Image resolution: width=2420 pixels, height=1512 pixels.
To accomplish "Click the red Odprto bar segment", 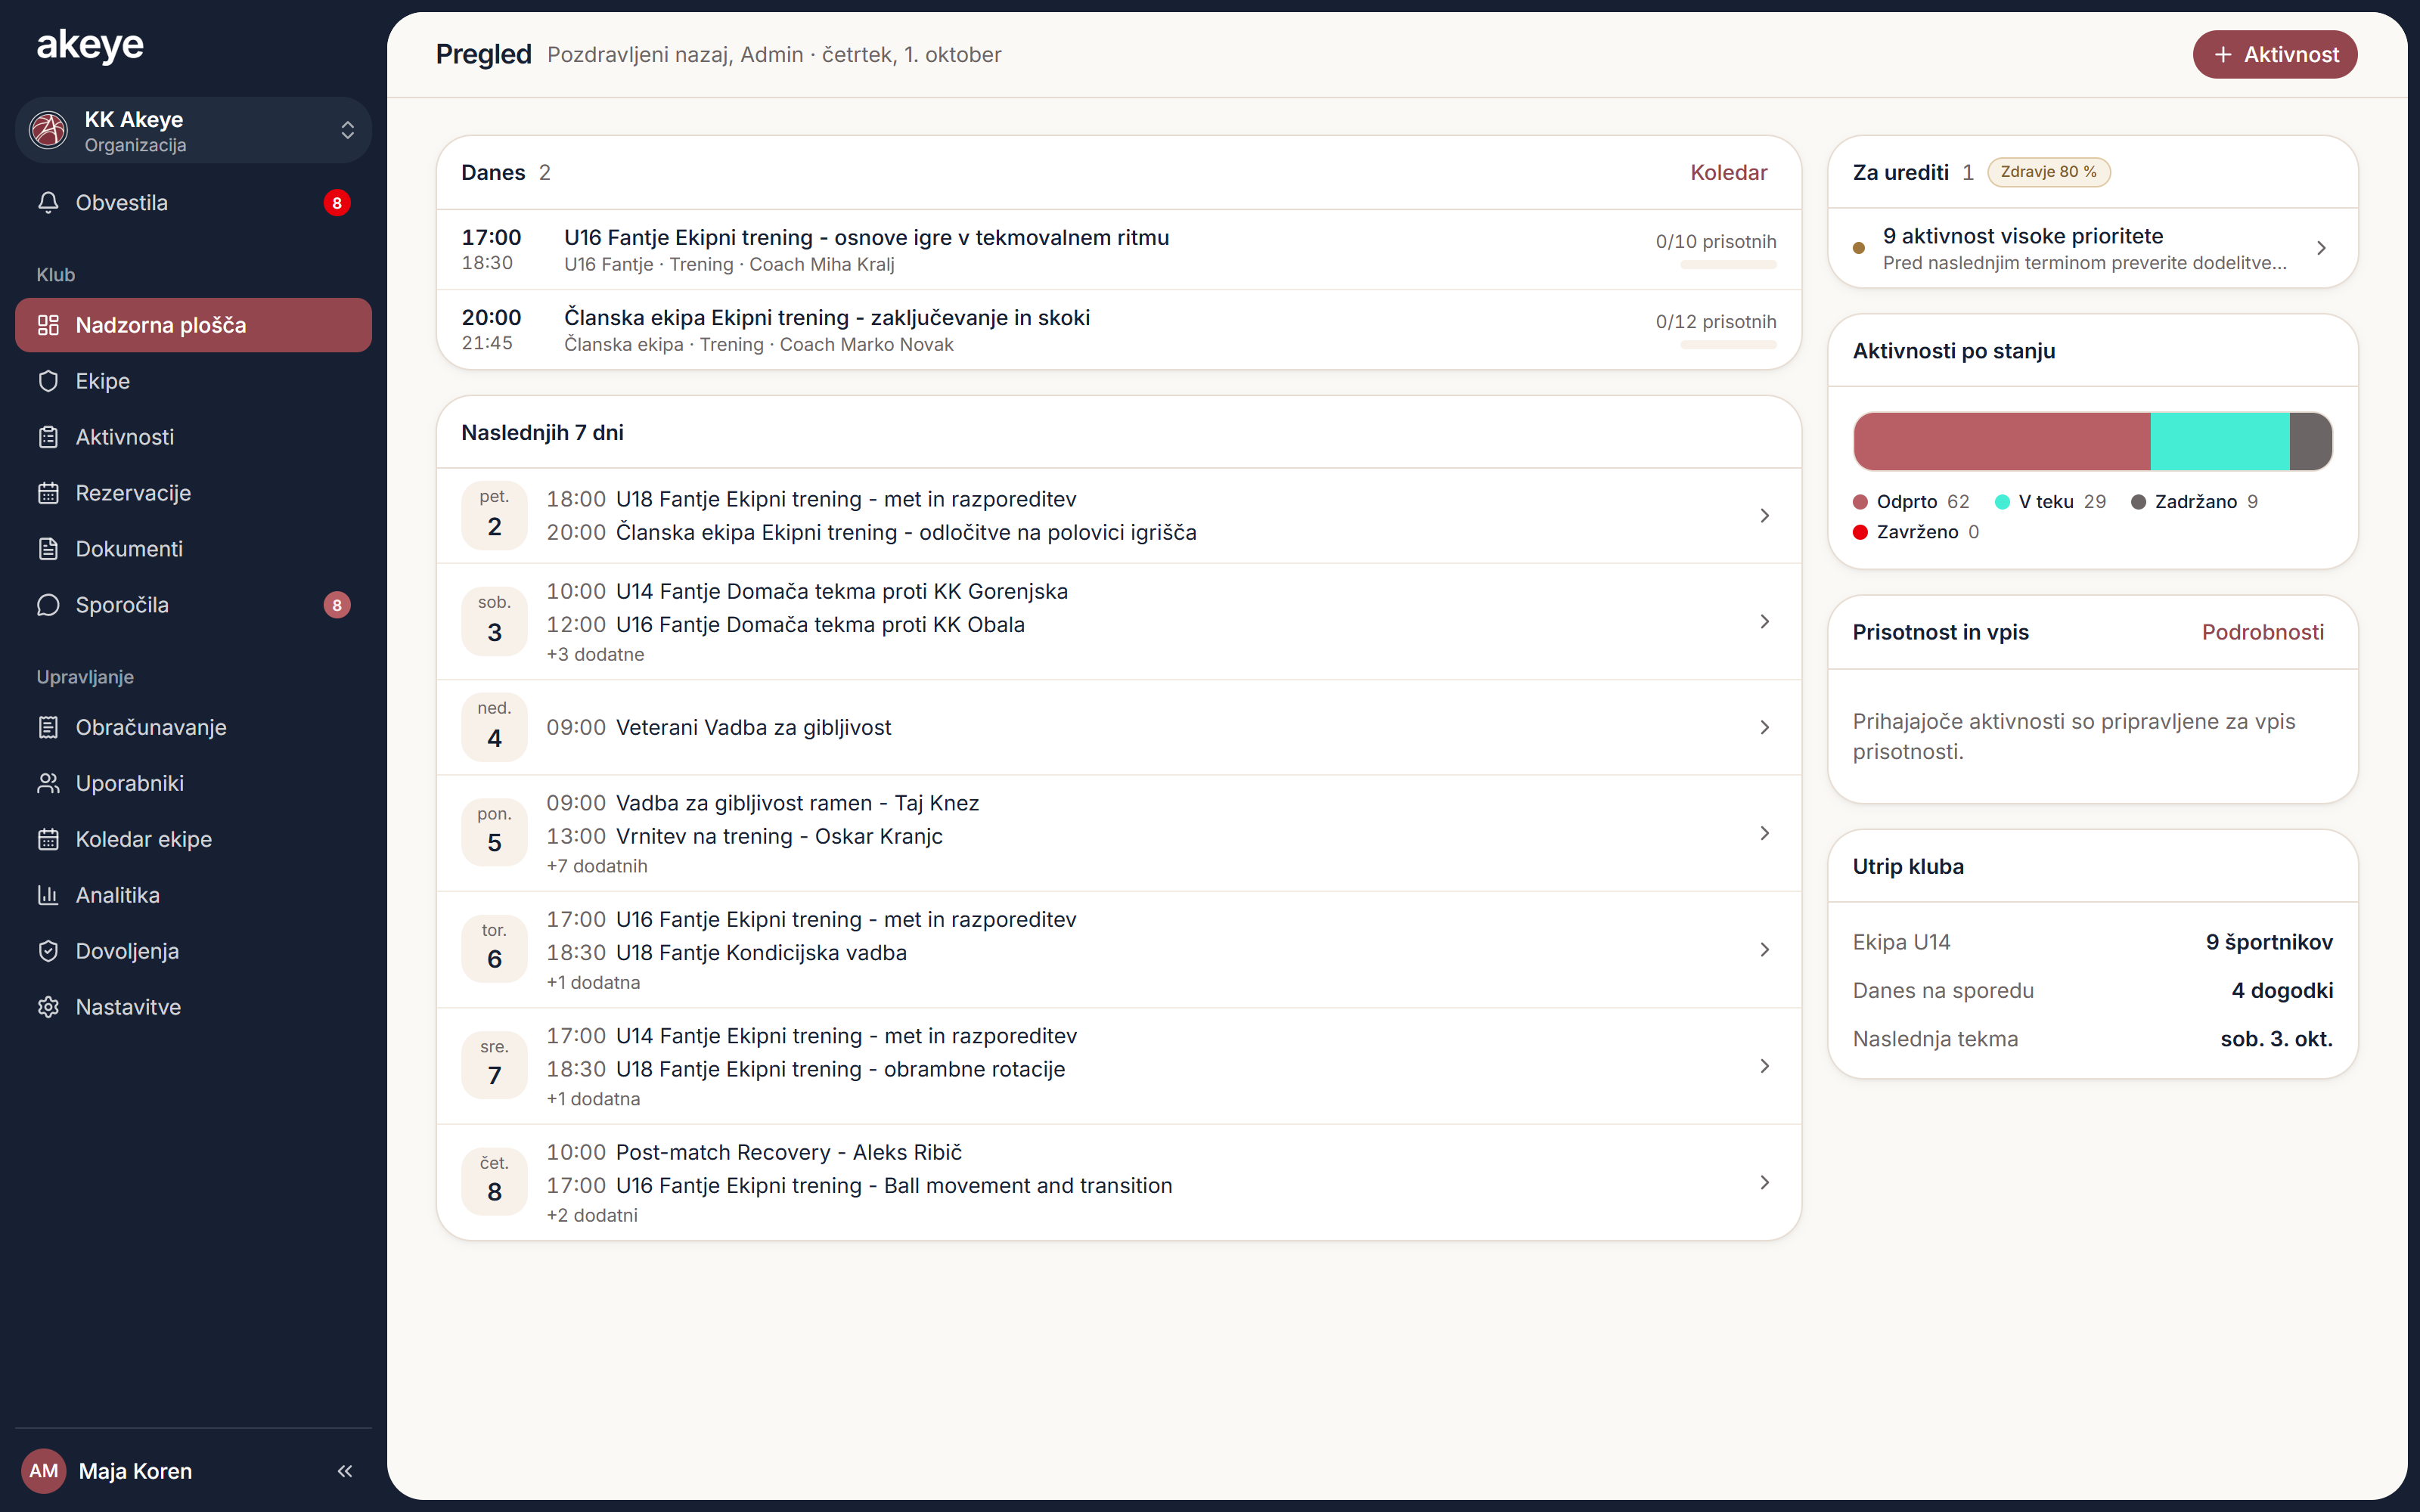I will tap(2002, 441).
